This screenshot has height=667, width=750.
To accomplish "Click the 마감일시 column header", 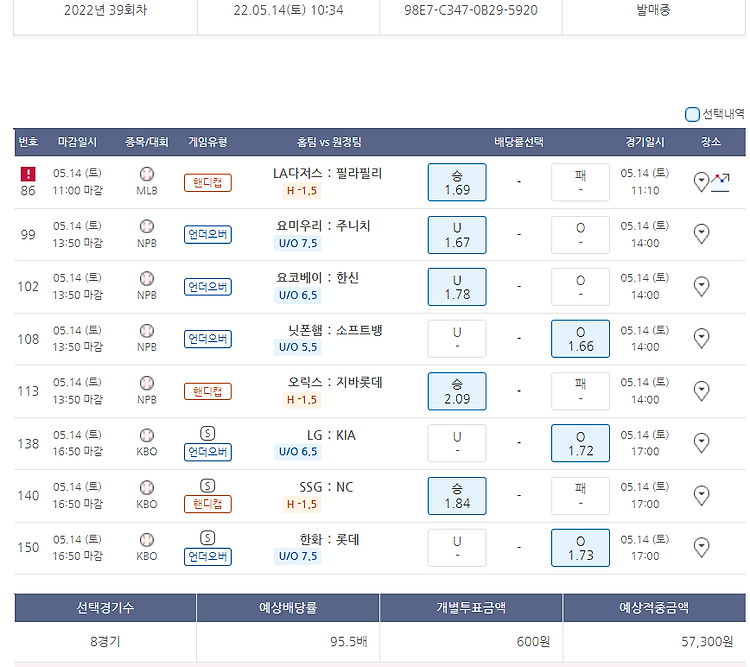I will tap(77, 142).
